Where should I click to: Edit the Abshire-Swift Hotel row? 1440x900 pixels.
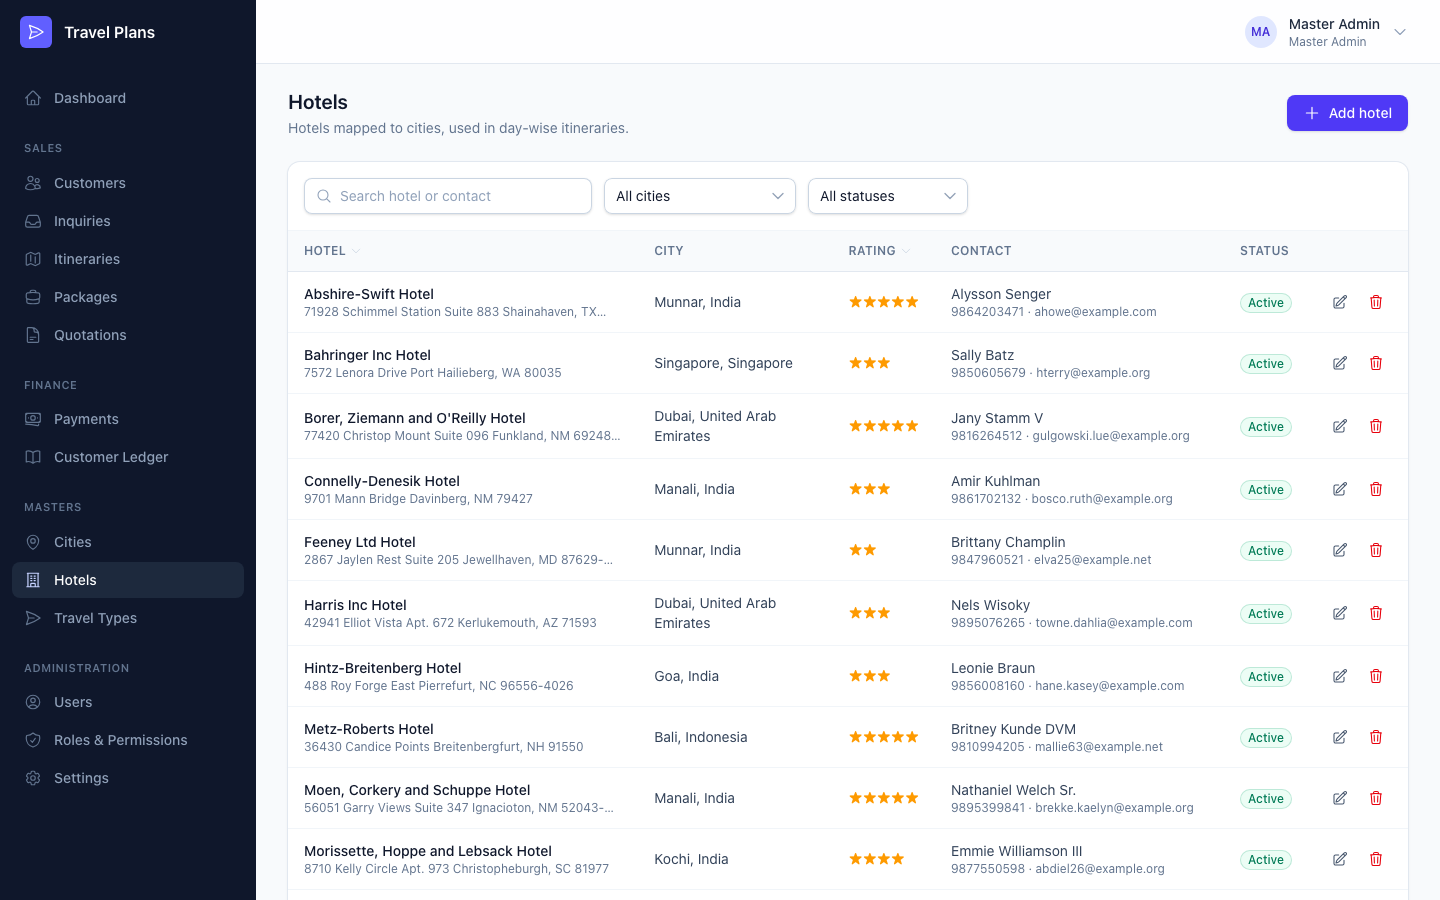click(x=1340, y=302)
